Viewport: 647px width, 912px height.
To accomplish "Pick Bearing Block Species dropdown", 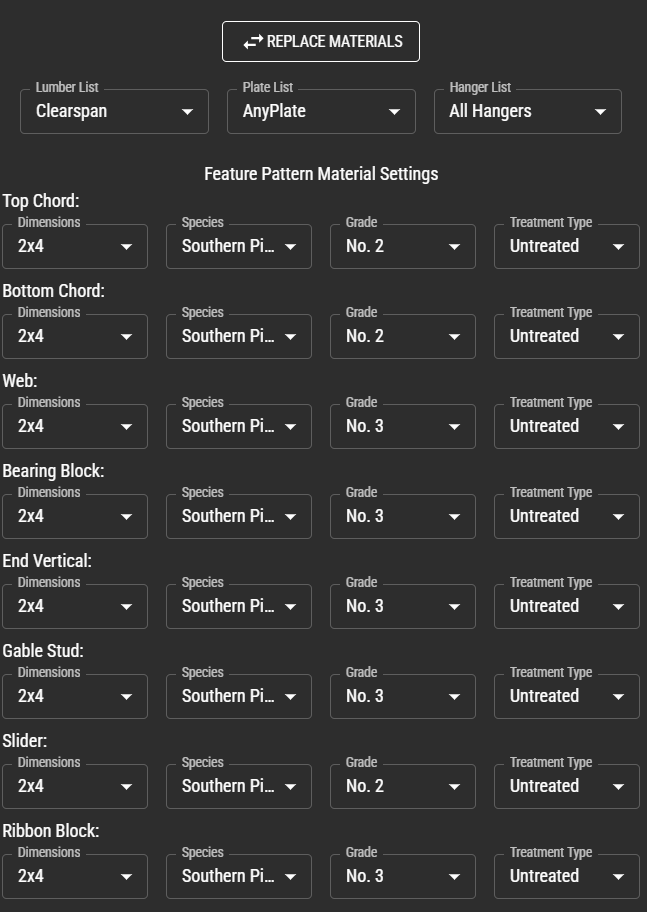I will (239, 516).
